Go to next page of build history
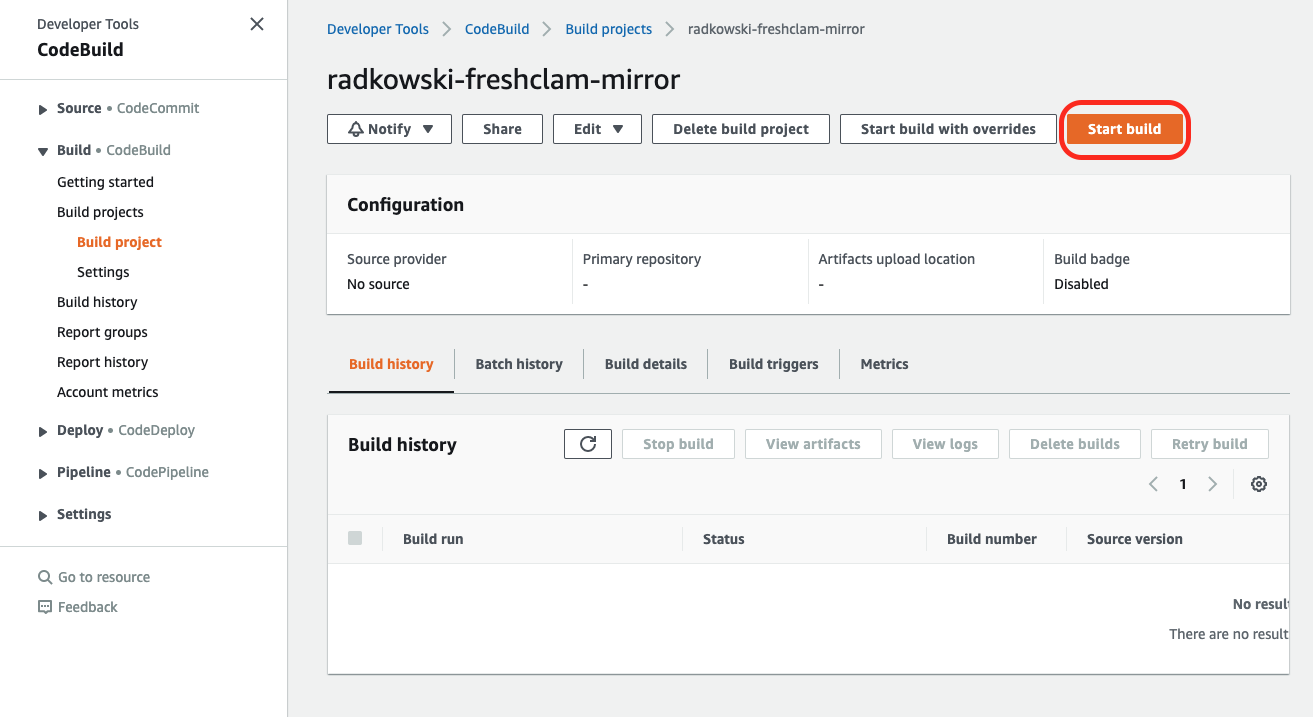The width and height of the screenshot is (1313, 717). pos(1213,484)
